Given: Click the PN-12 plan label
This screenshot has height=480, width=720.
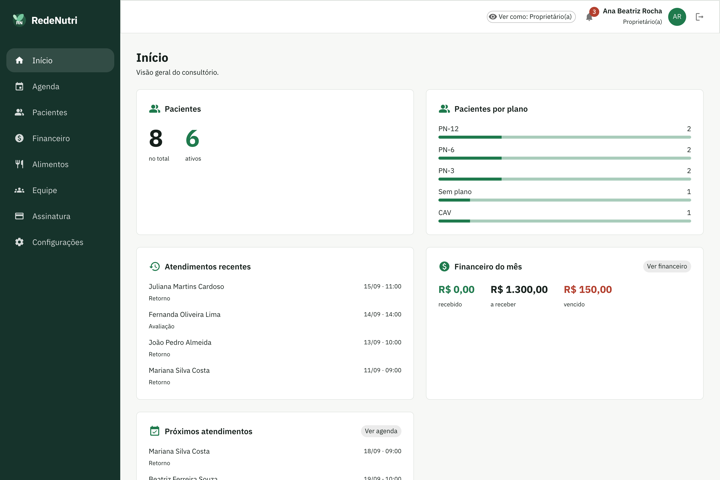Looking at the screenshot, I should coord(448,129).
